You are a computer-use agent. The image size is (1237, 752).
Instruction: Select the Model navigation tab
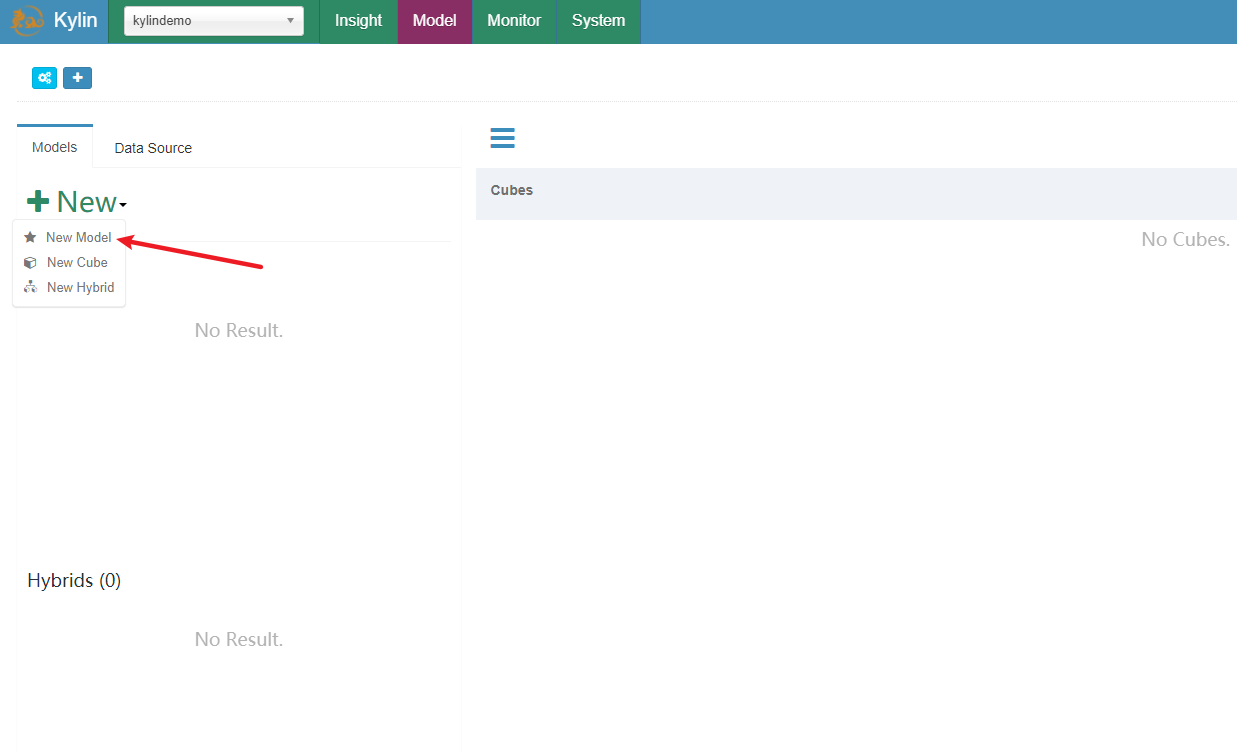(x=434, y=21)
